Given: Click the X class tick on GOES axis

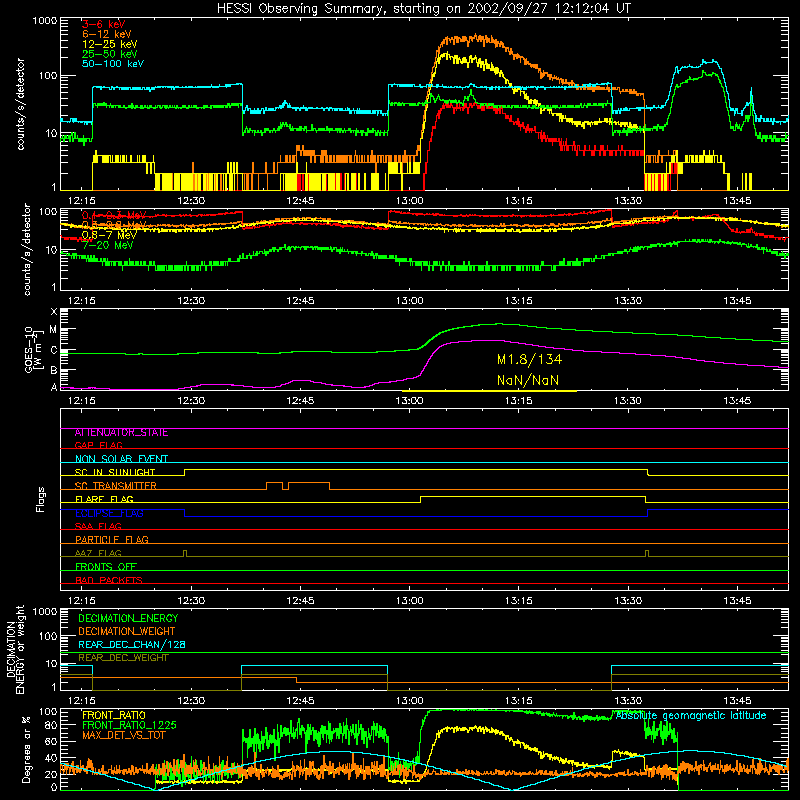Looking at the screenshot, I should click(54, 312).
